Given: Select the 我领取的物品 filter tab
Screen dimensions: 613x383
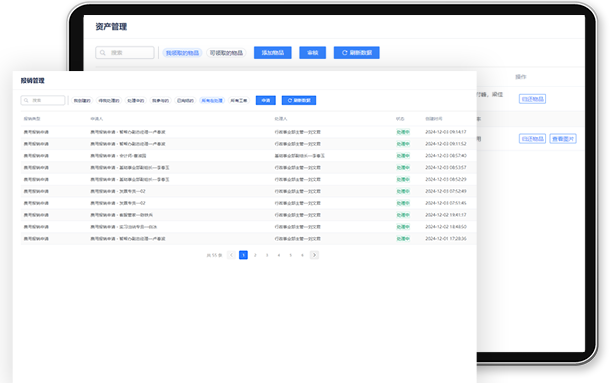Looking at the screenshot, I should coord(182,53).
